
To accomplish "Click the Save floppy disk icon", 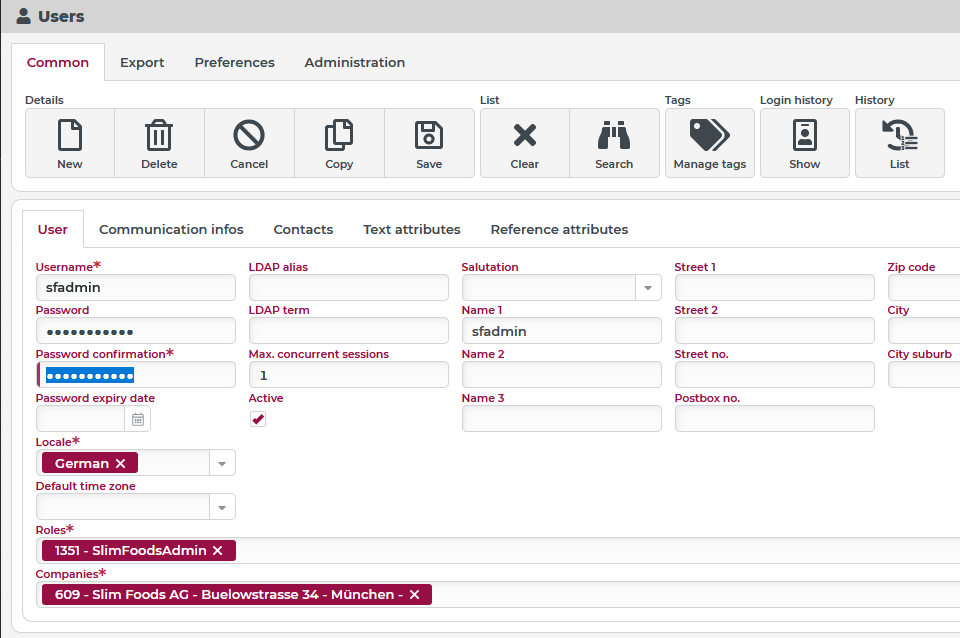I will pos(429,135).
